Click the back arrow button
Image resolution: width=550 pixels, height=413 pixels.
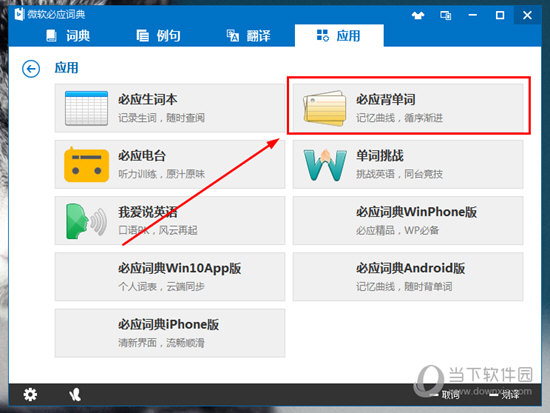click(x=31, y=68)
